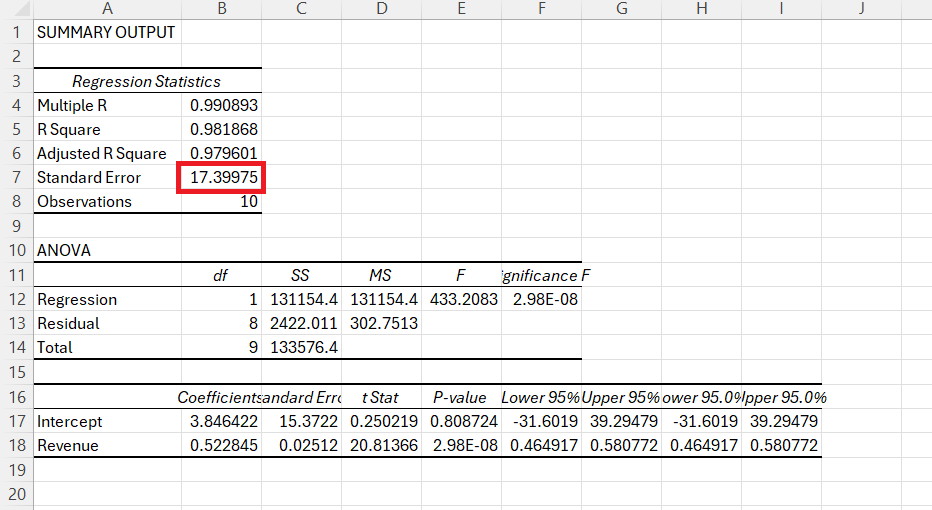Select R Square value 0.981868
The width and height of the screenshot is (932, 510).
pyautogui.click(x=221, y=129)
